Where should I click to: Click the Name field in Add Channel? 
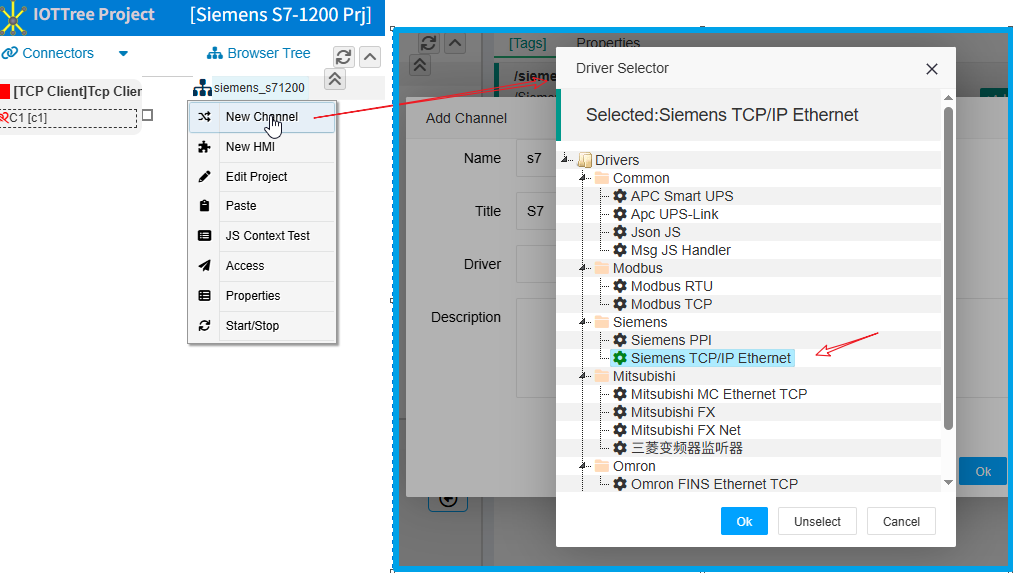536,158
